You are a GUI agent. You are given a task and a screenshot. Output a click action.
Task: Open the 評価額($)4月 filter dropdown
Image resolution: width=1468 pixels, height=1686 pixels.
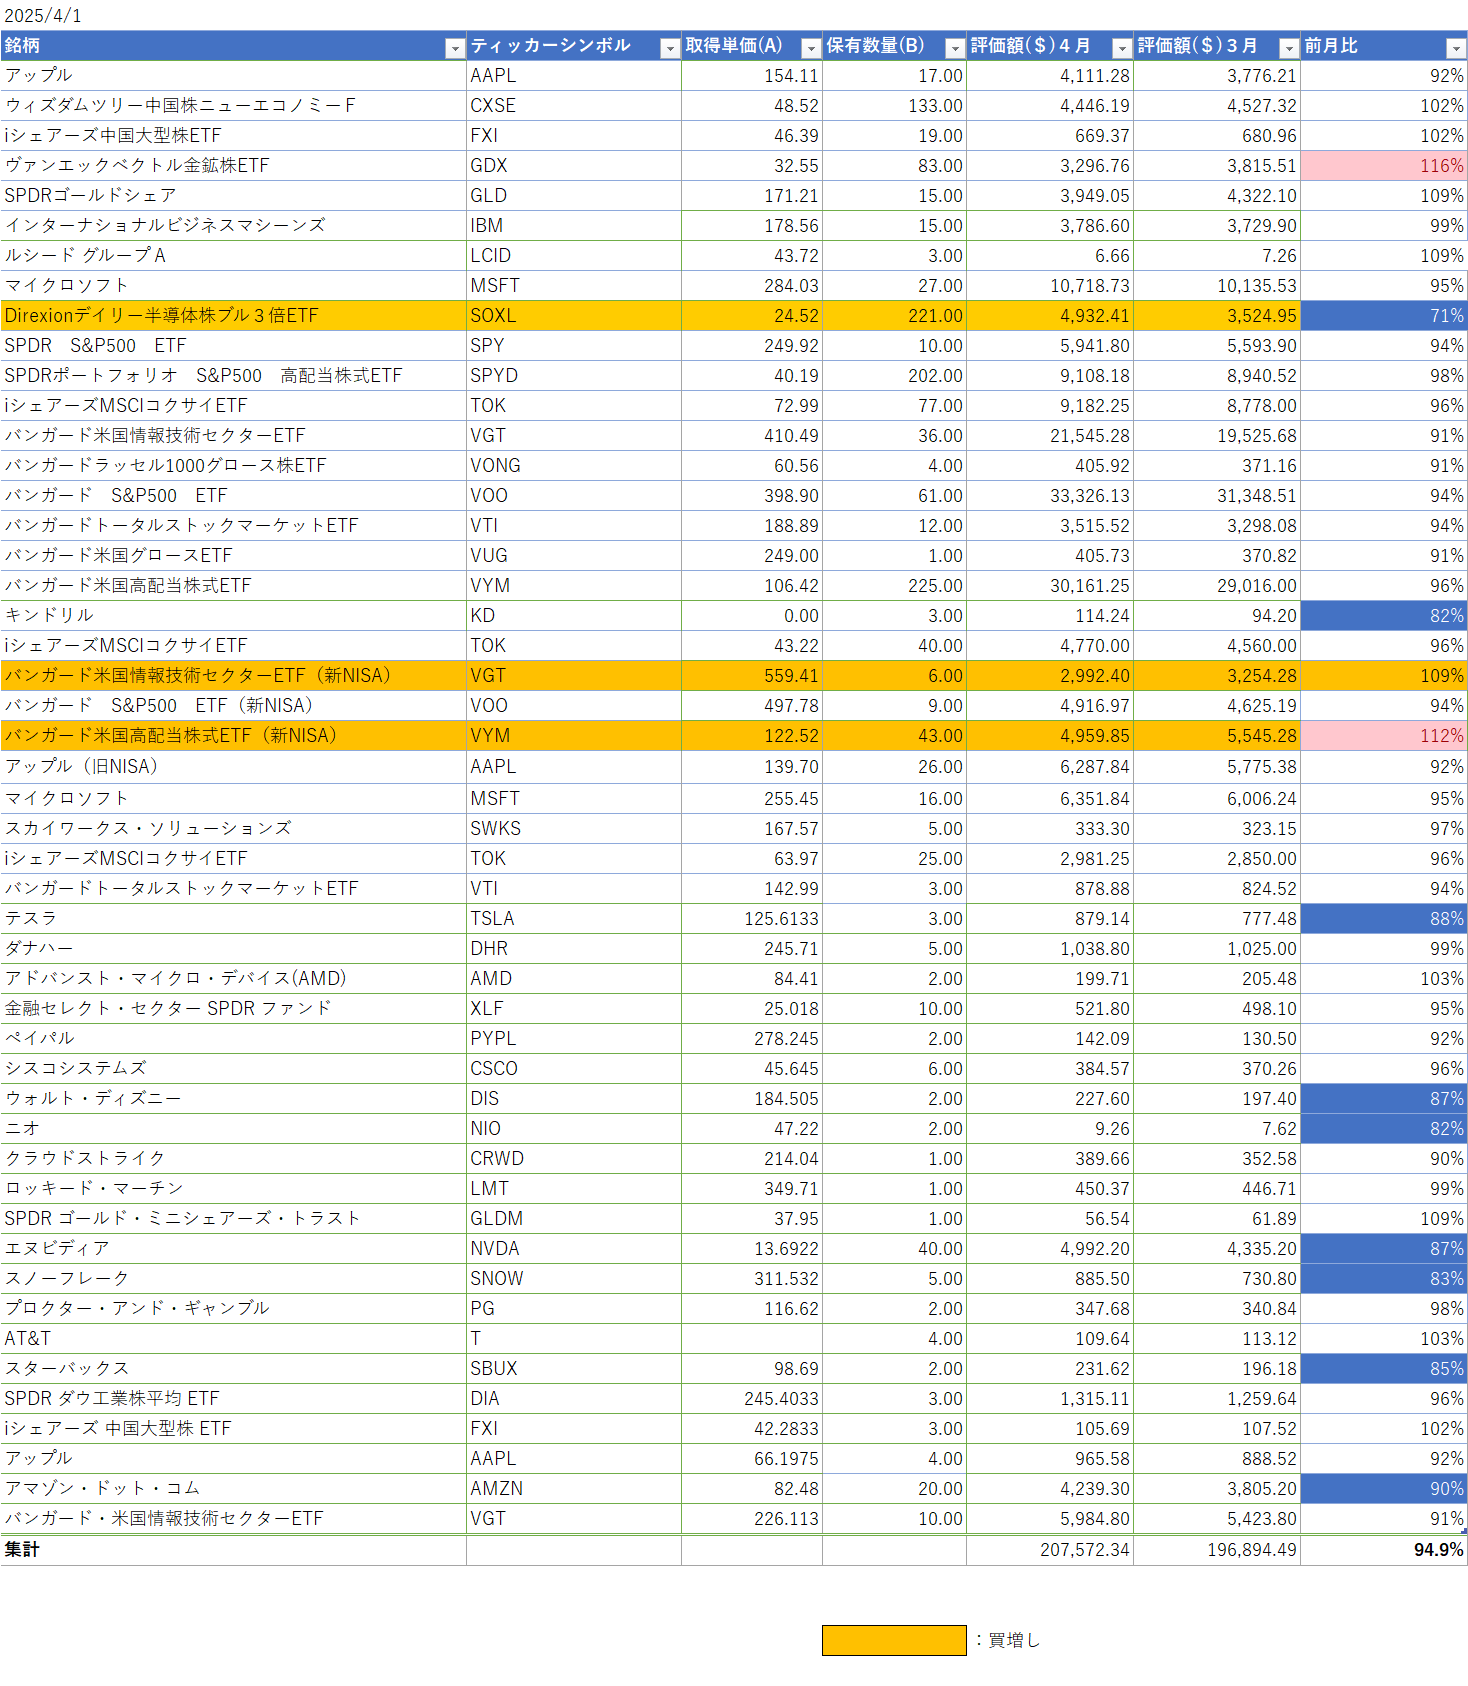[x=1122, y=48]
